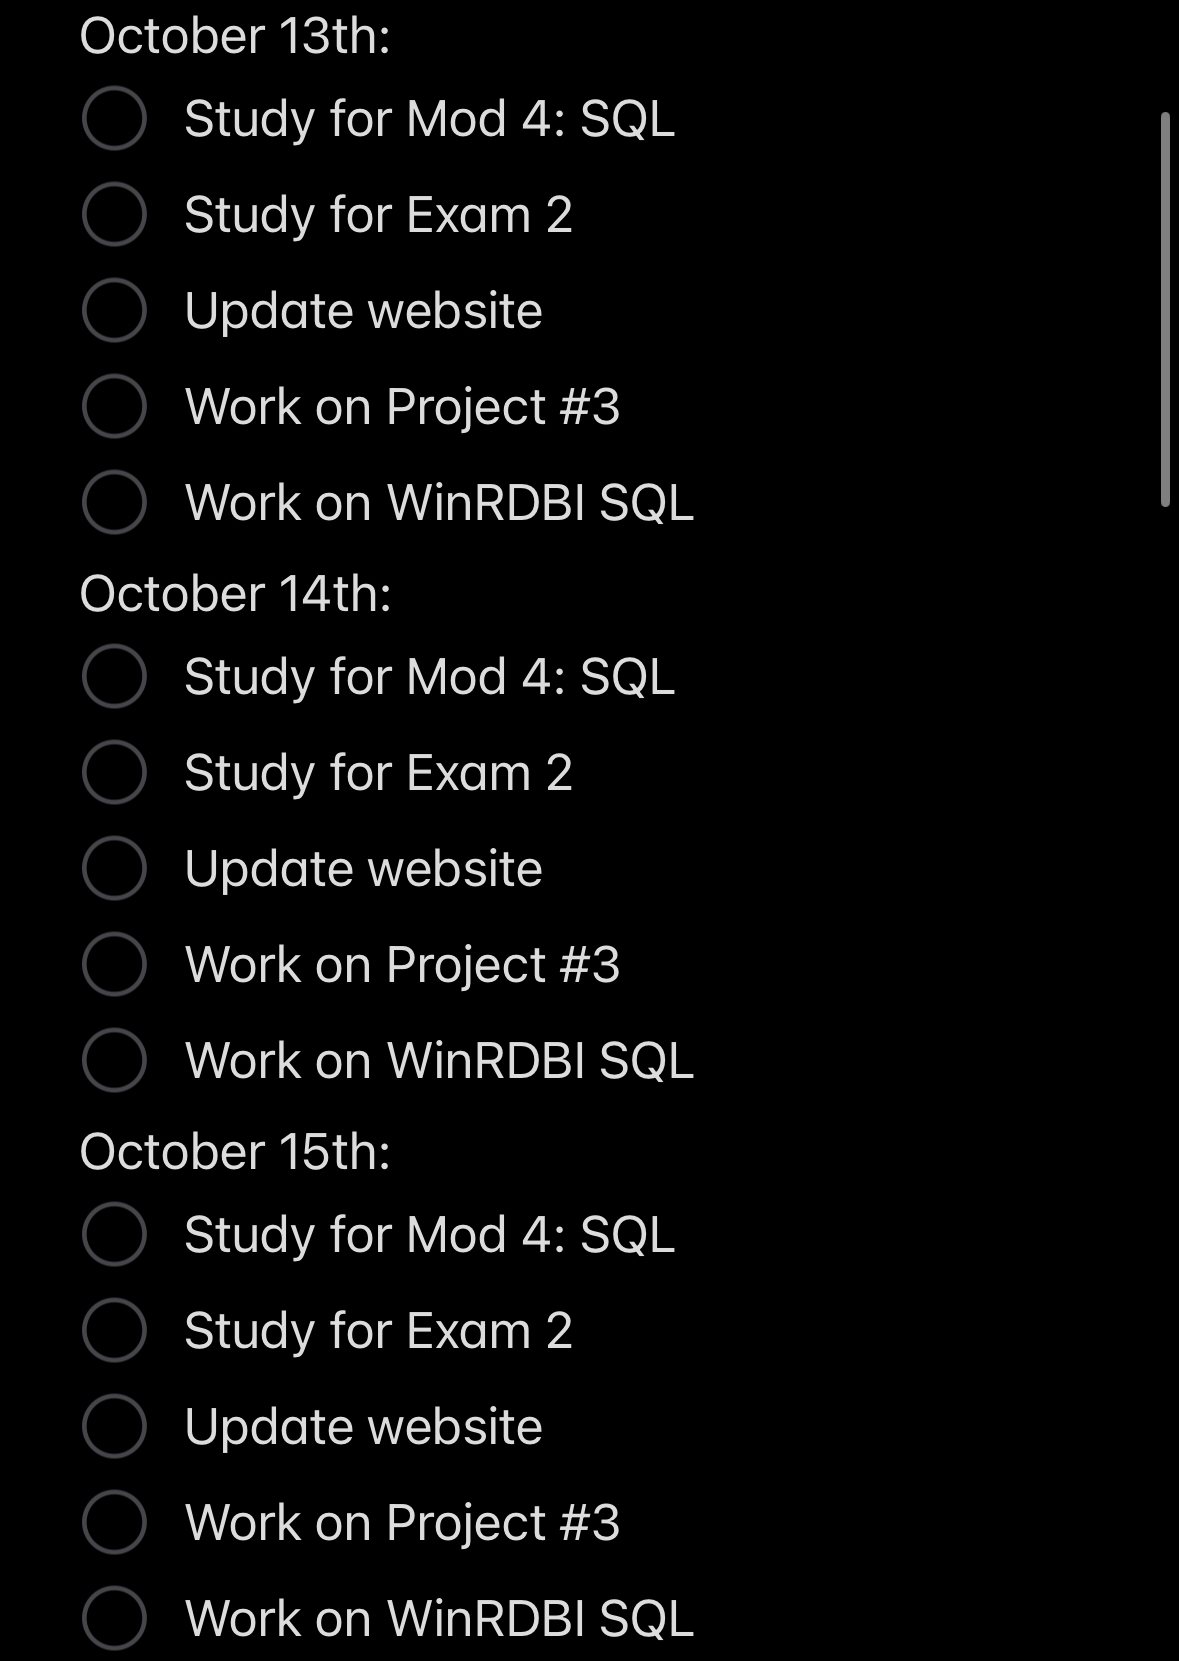Check October 14th Work on WinRDBI SQL

click(114, 1060)
